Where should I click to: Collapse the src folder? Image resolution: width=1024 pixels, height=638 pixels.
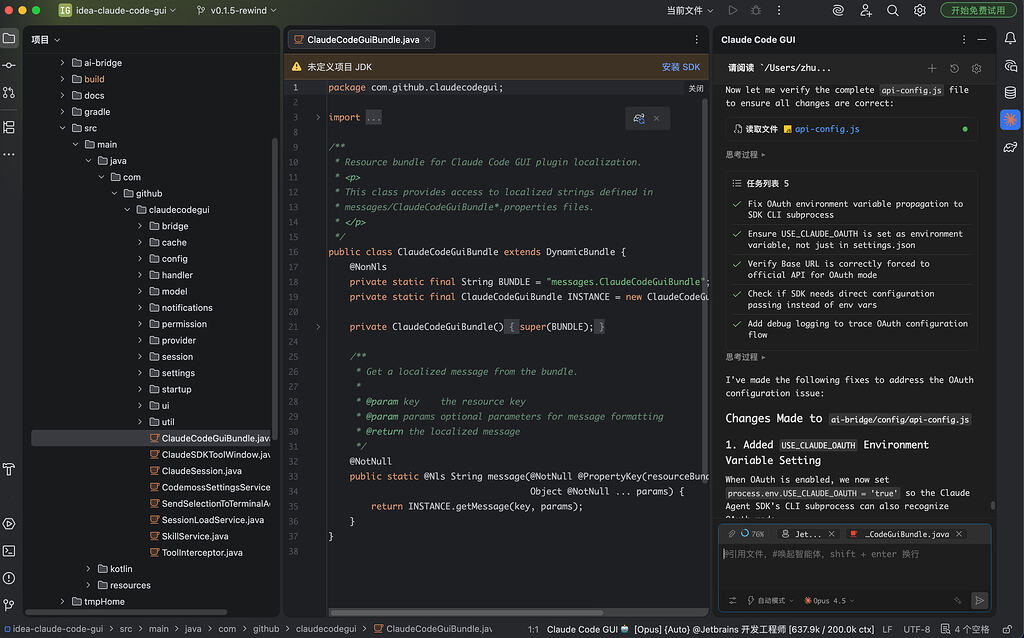pyautogui.click(x=63, y=128)
